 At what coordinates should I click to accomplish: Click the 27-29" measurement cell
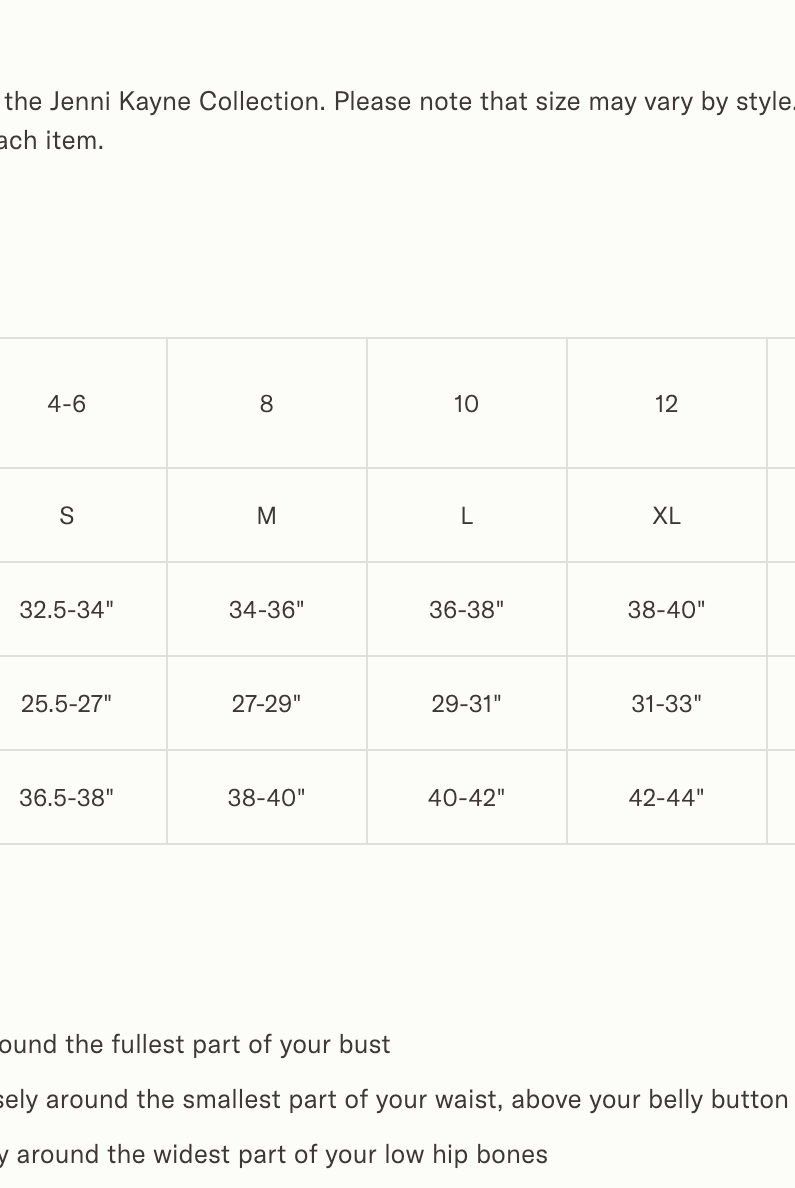pyautogui.click(x=266, y=704)
